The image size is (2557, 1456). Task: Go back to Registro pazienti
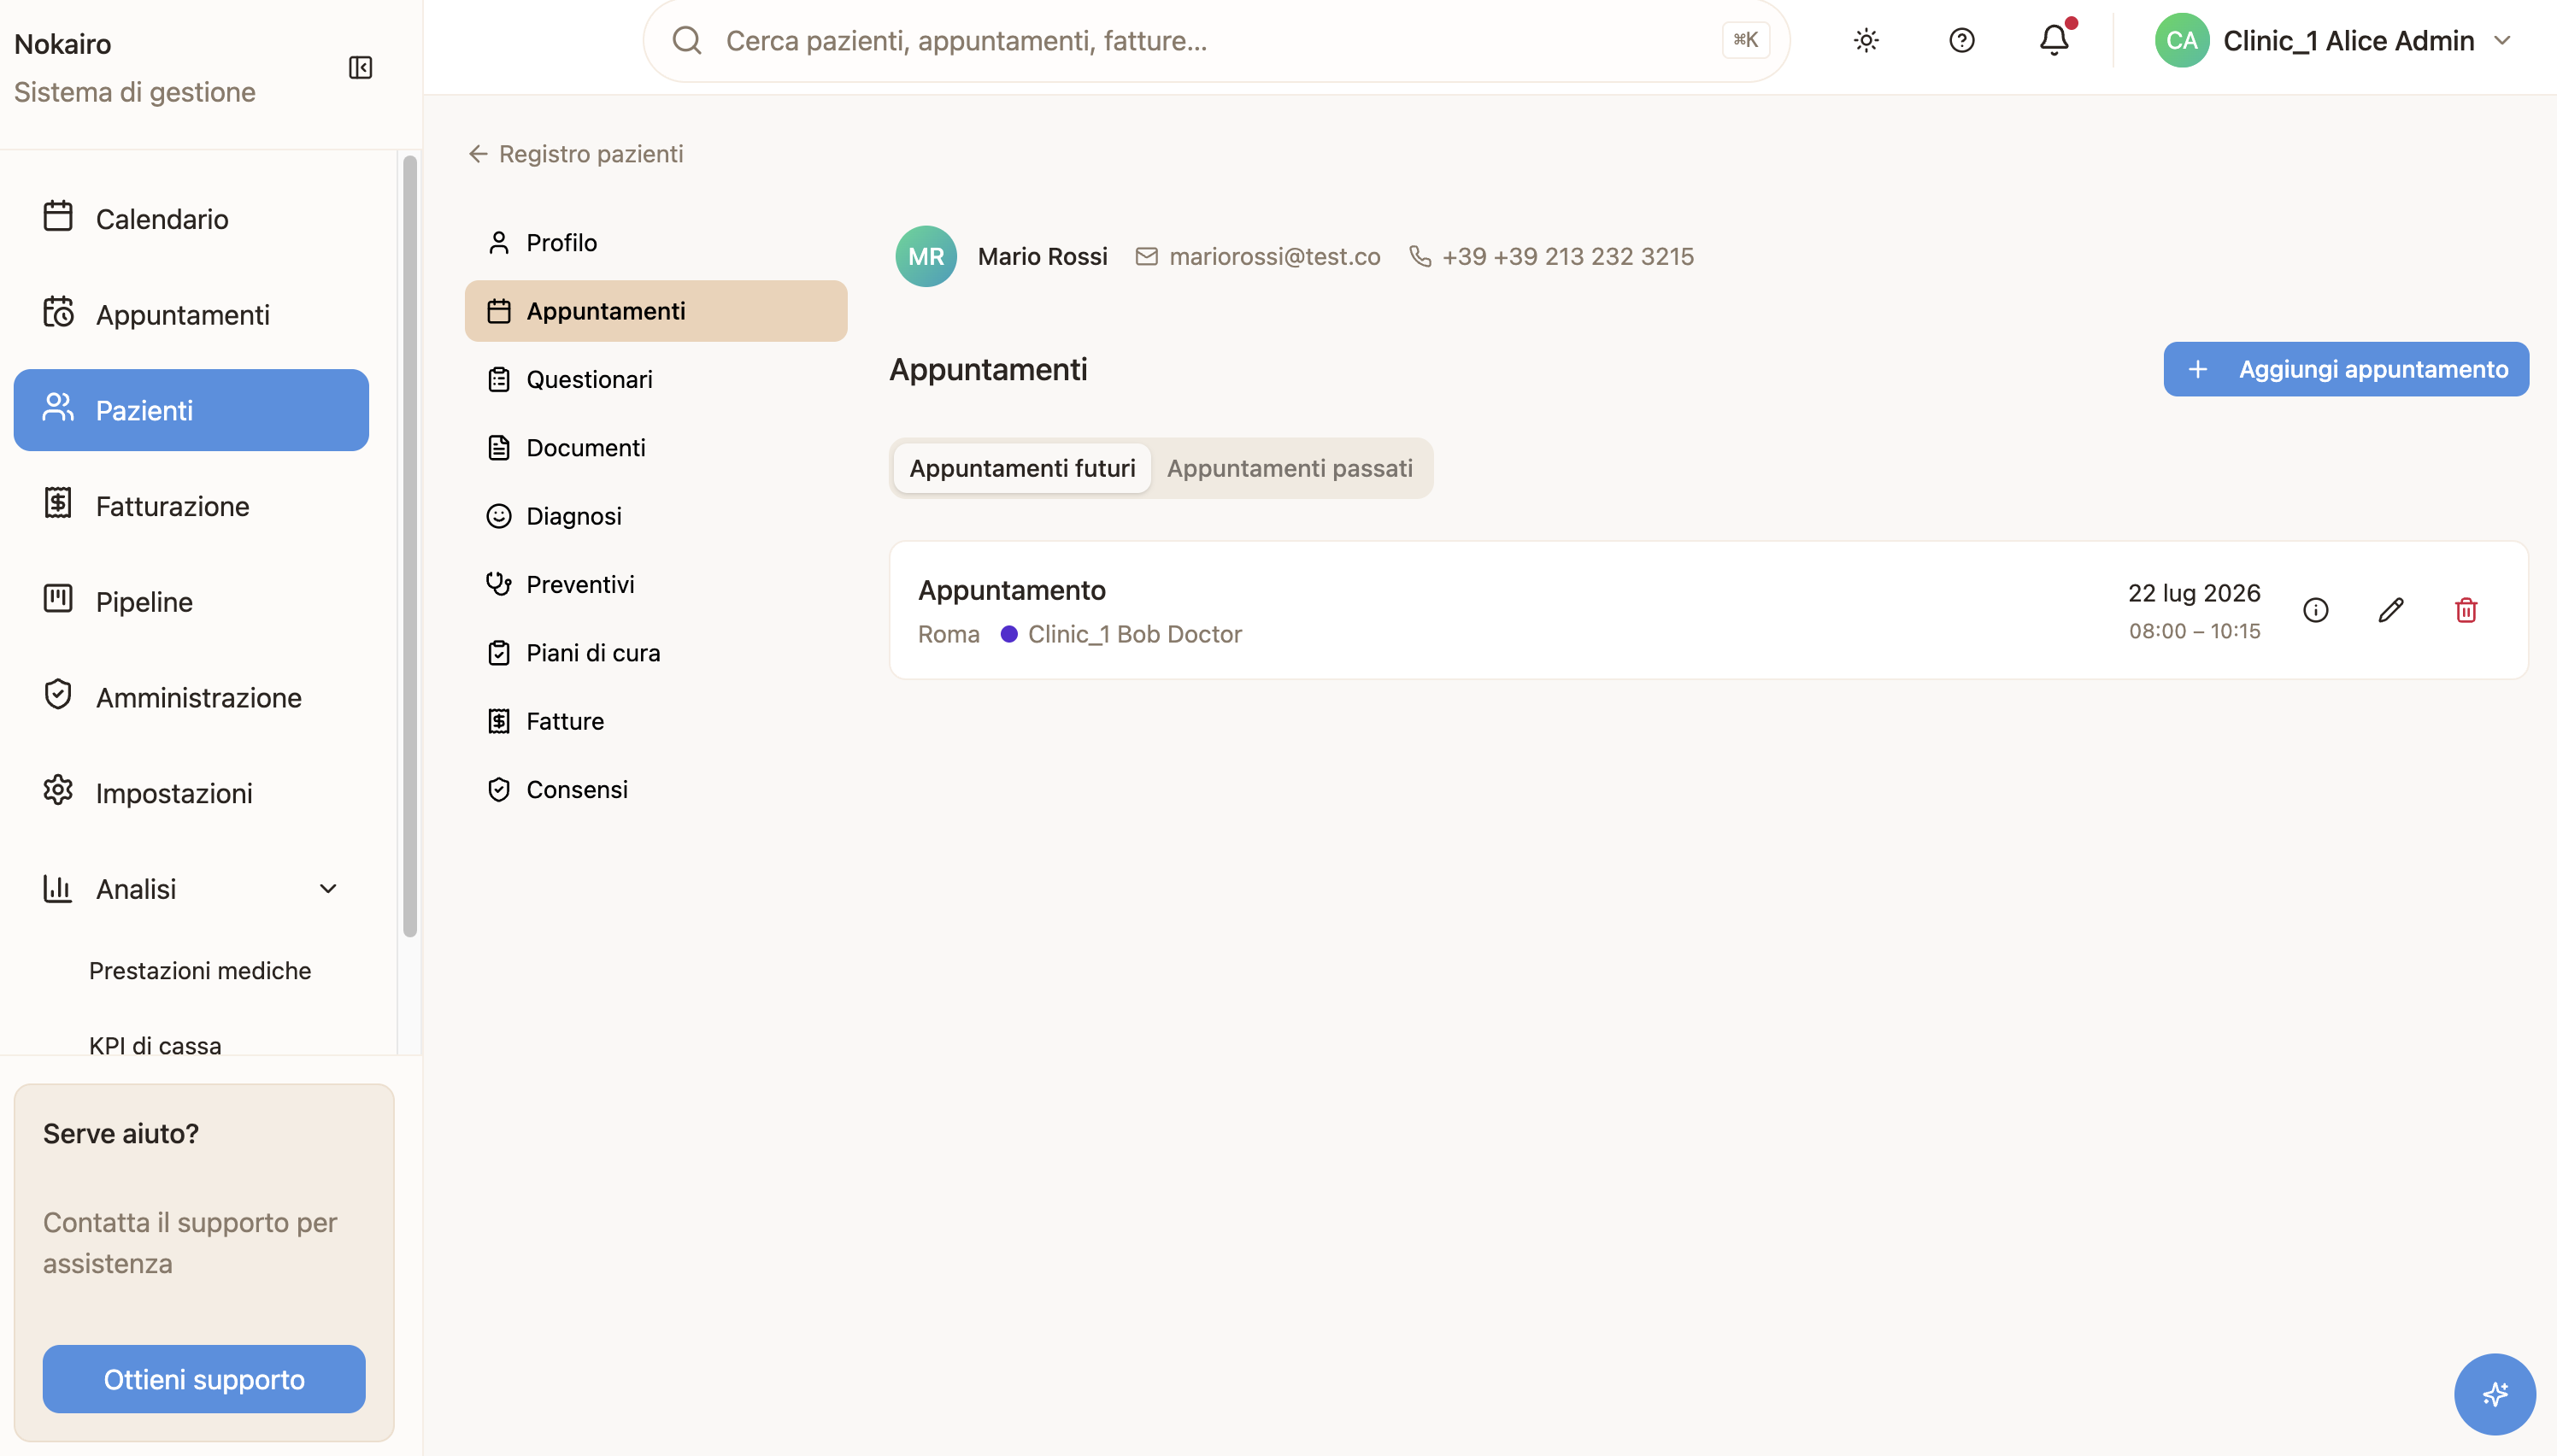(576, 154)
